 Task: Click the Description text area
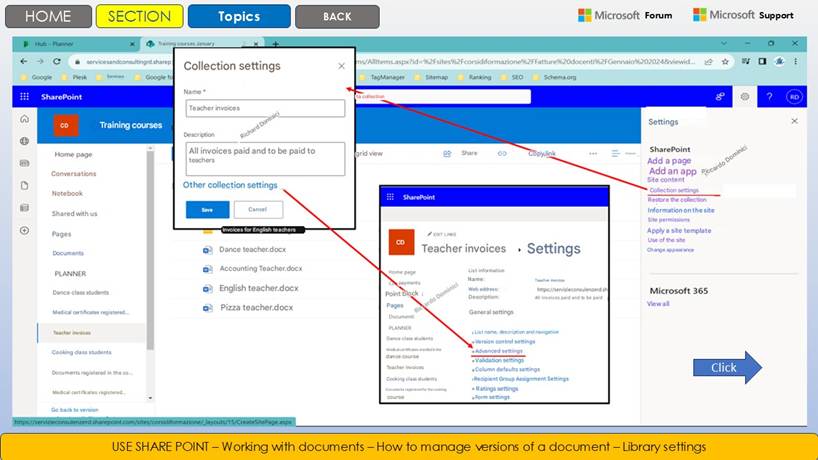tap(265, 159)
